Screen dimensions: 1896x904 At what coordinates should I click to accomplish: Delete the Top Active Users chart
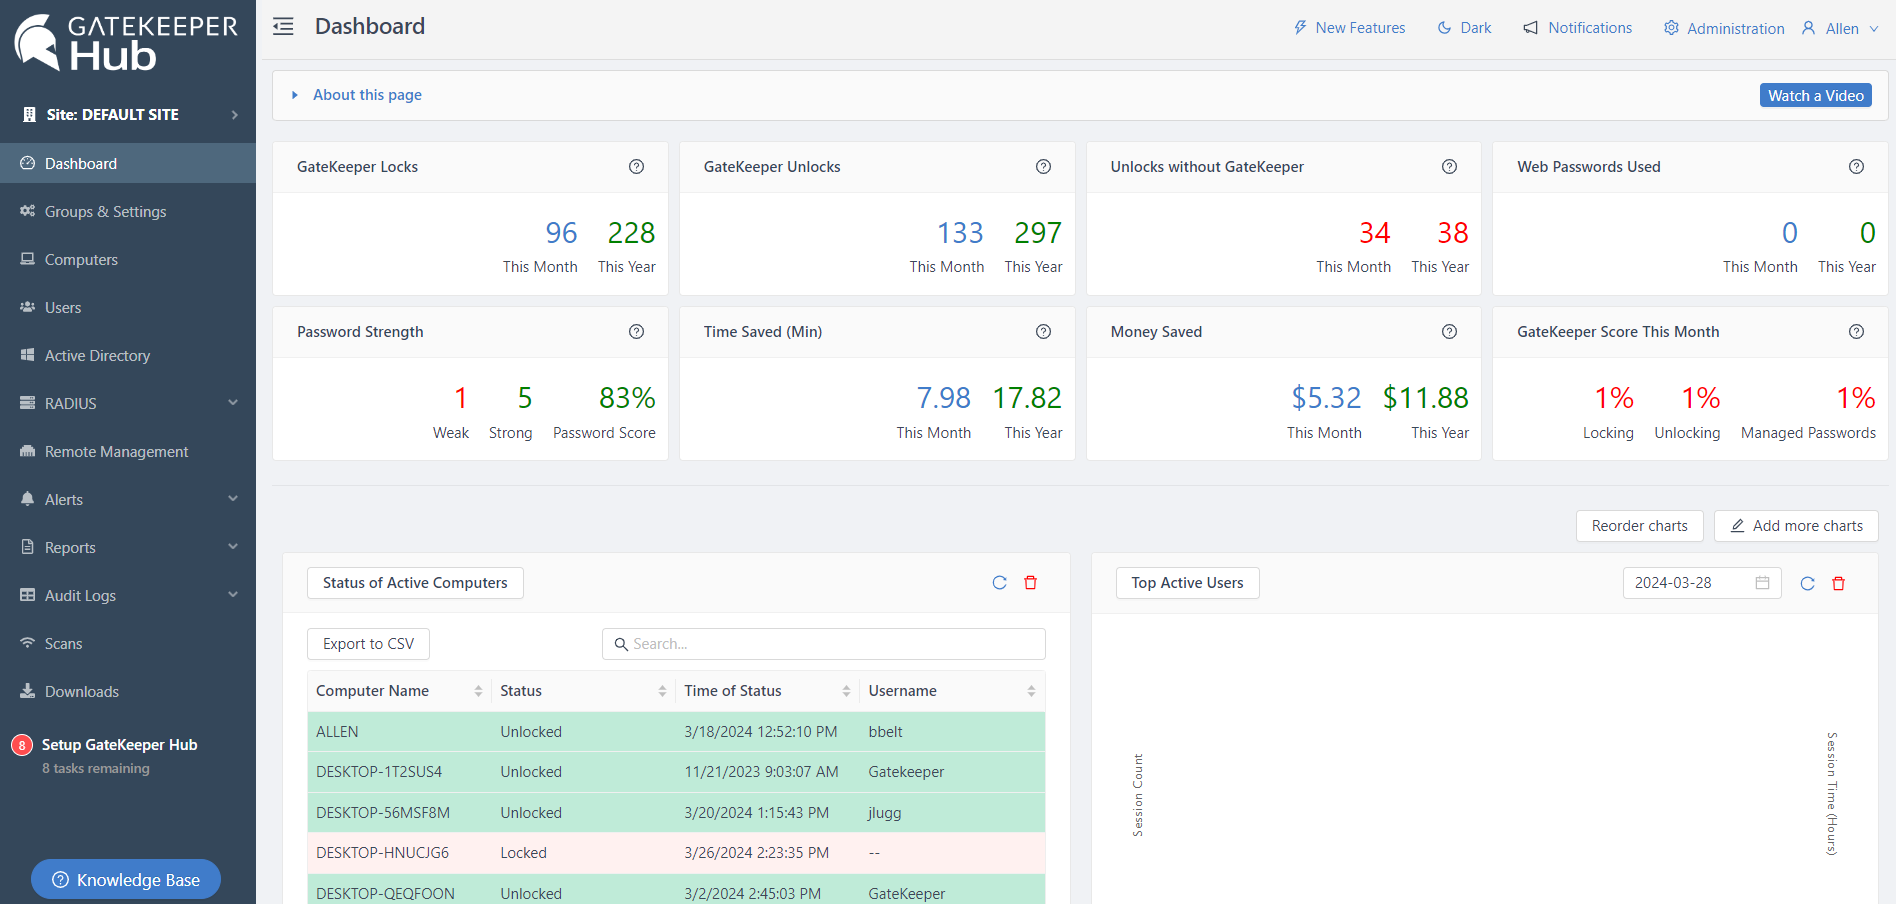(x=1838, y=584)
